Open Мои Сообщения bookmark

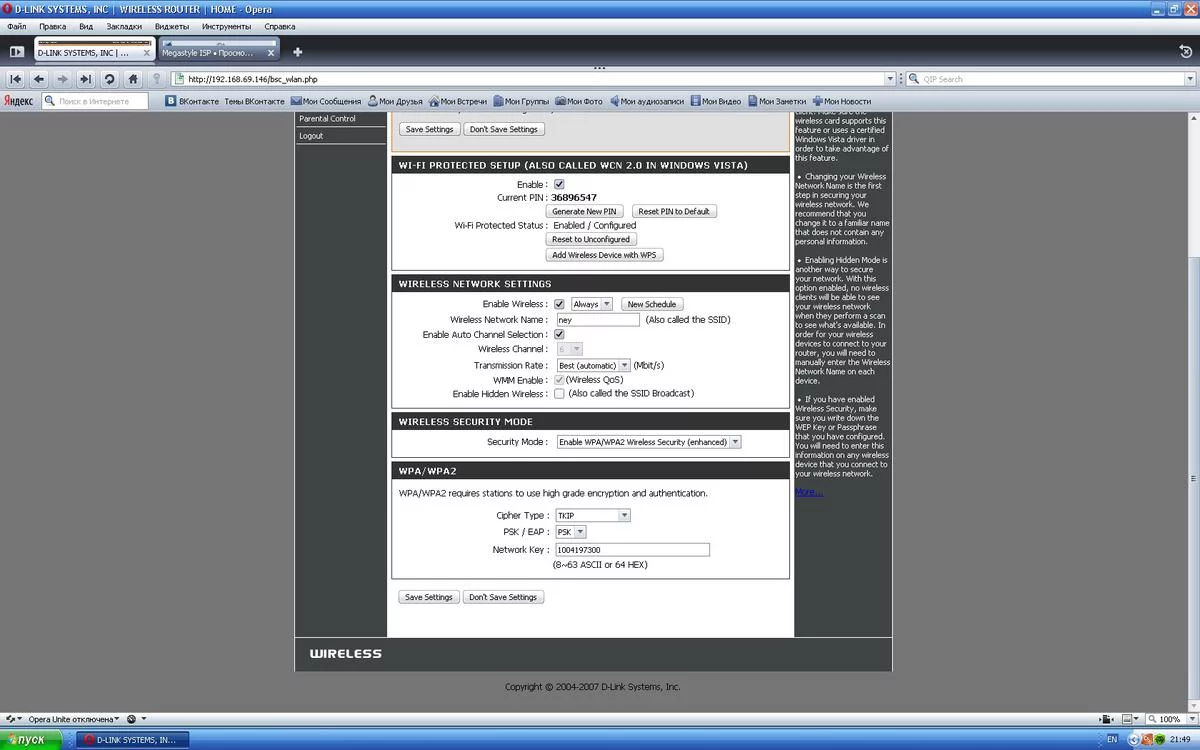[326, 101]
